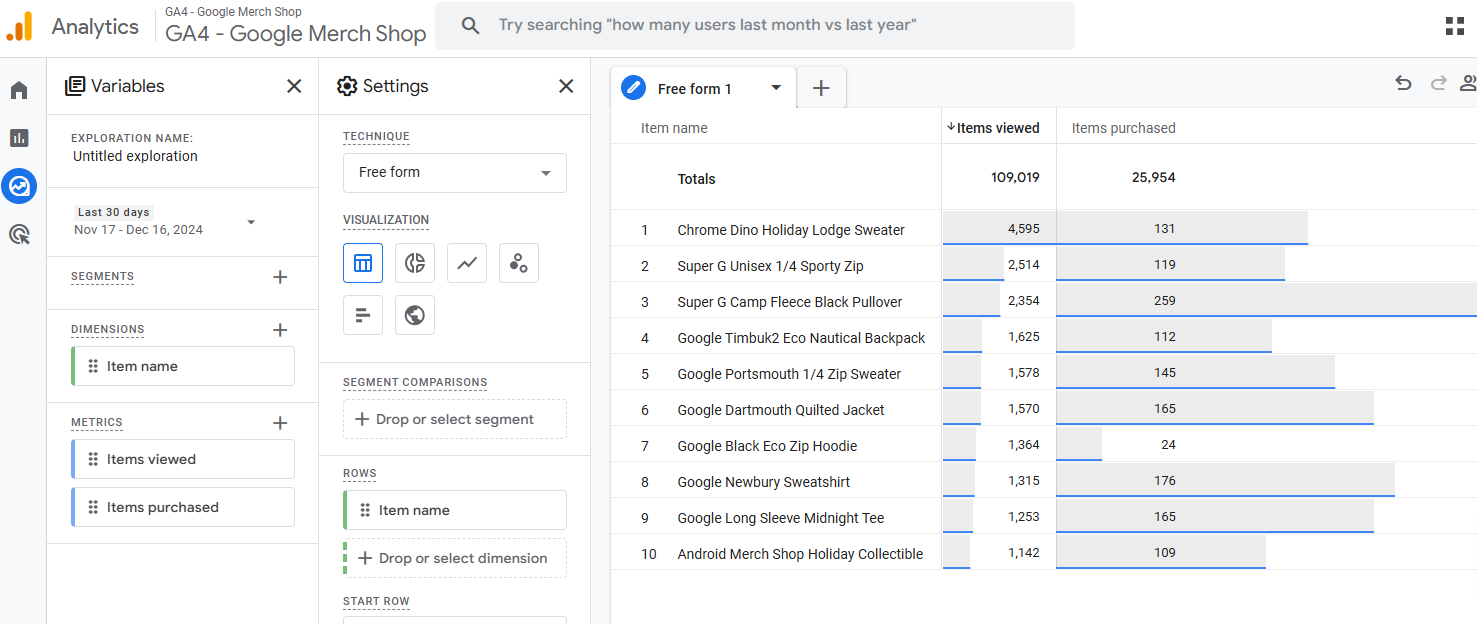The image size is (1477, 639).
Task: Click the Analytics product name text
Action: tap(95, 27)
